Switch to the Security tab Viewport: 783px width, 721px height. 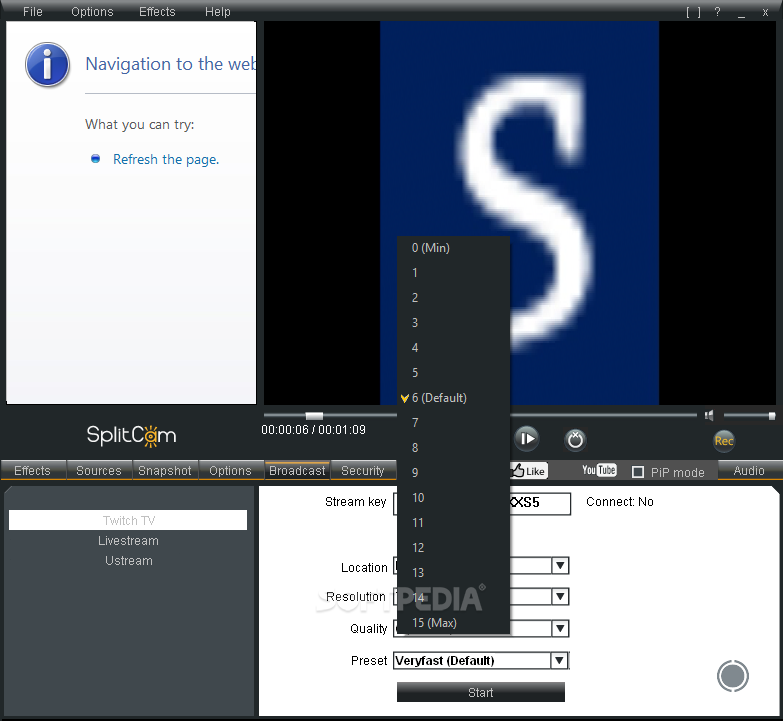[x=363, y=470]
